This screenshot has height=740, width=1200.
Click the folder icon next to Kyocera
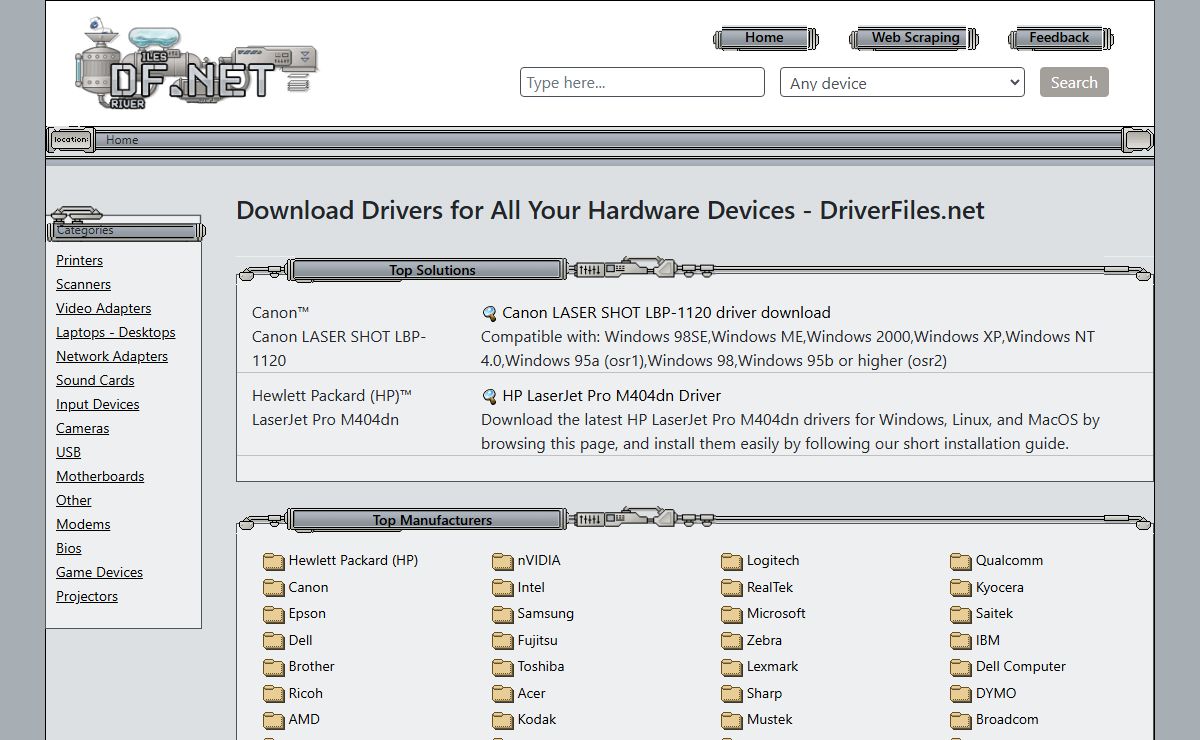tap(961, 588)
